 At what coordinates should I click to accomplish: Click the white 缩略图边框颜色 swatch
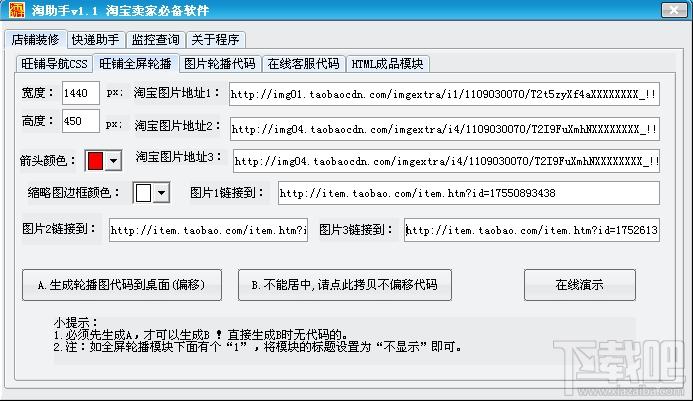(x=143, y=193)
